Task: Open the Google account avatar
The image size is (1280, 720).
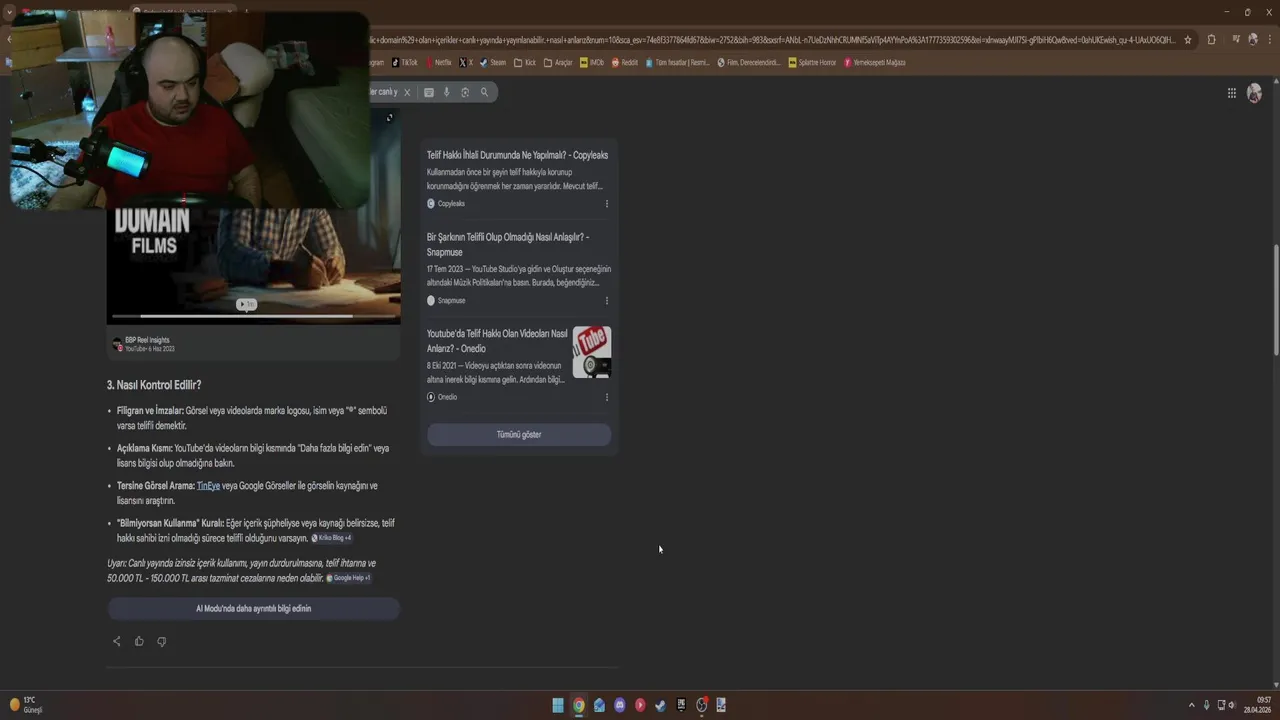Action: 1254,93
